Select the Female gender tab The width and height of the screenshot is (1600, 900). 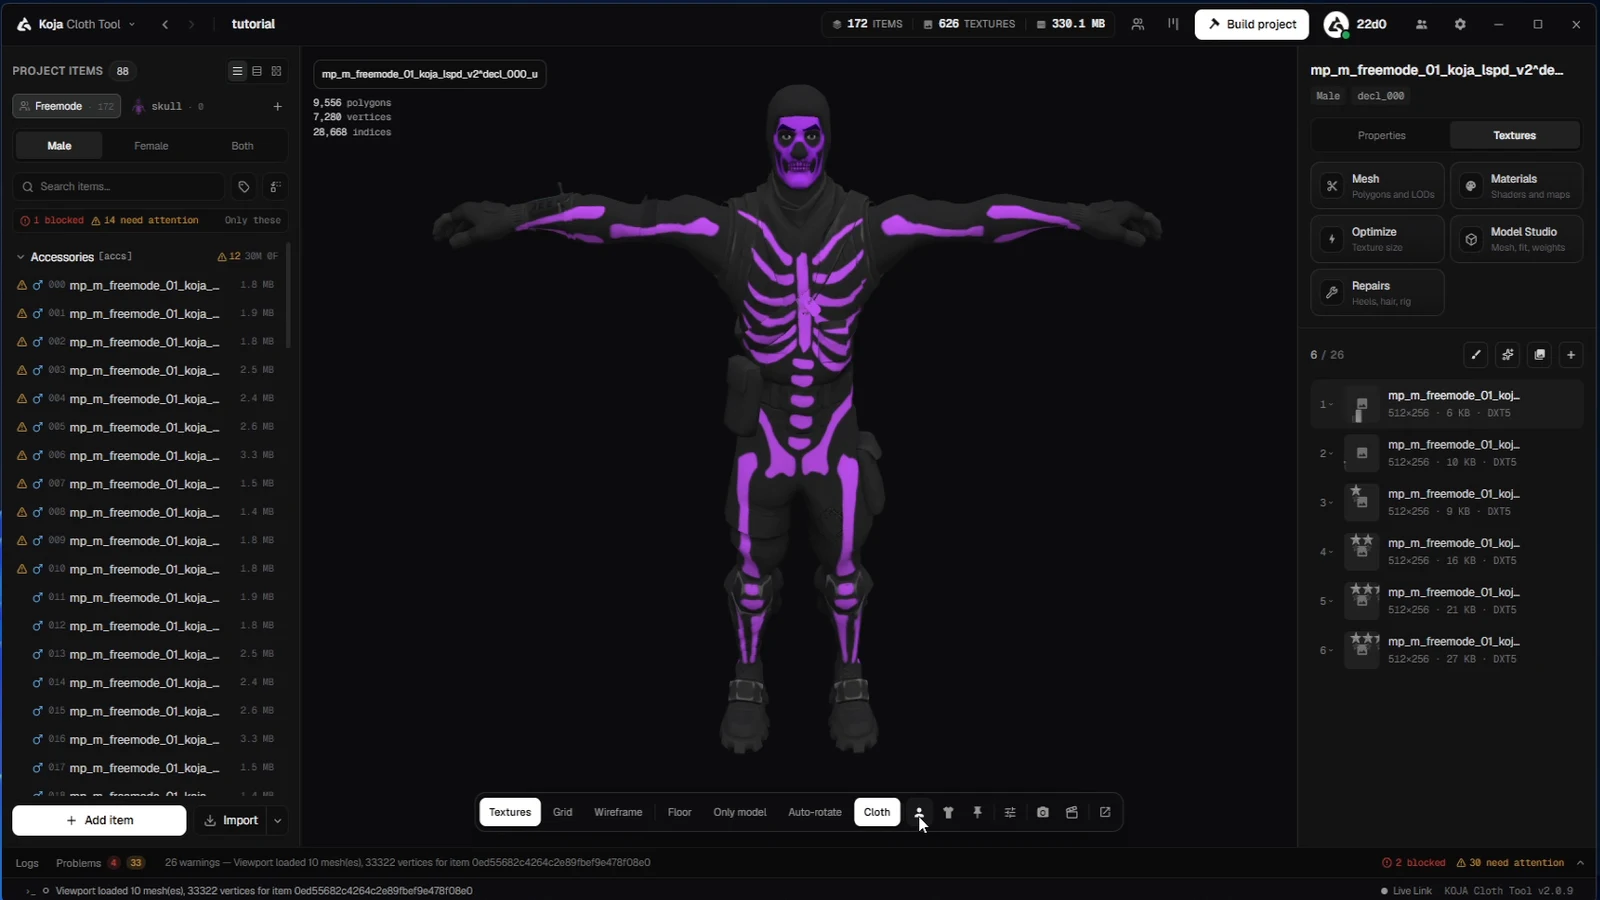click(x=151, y=146)
